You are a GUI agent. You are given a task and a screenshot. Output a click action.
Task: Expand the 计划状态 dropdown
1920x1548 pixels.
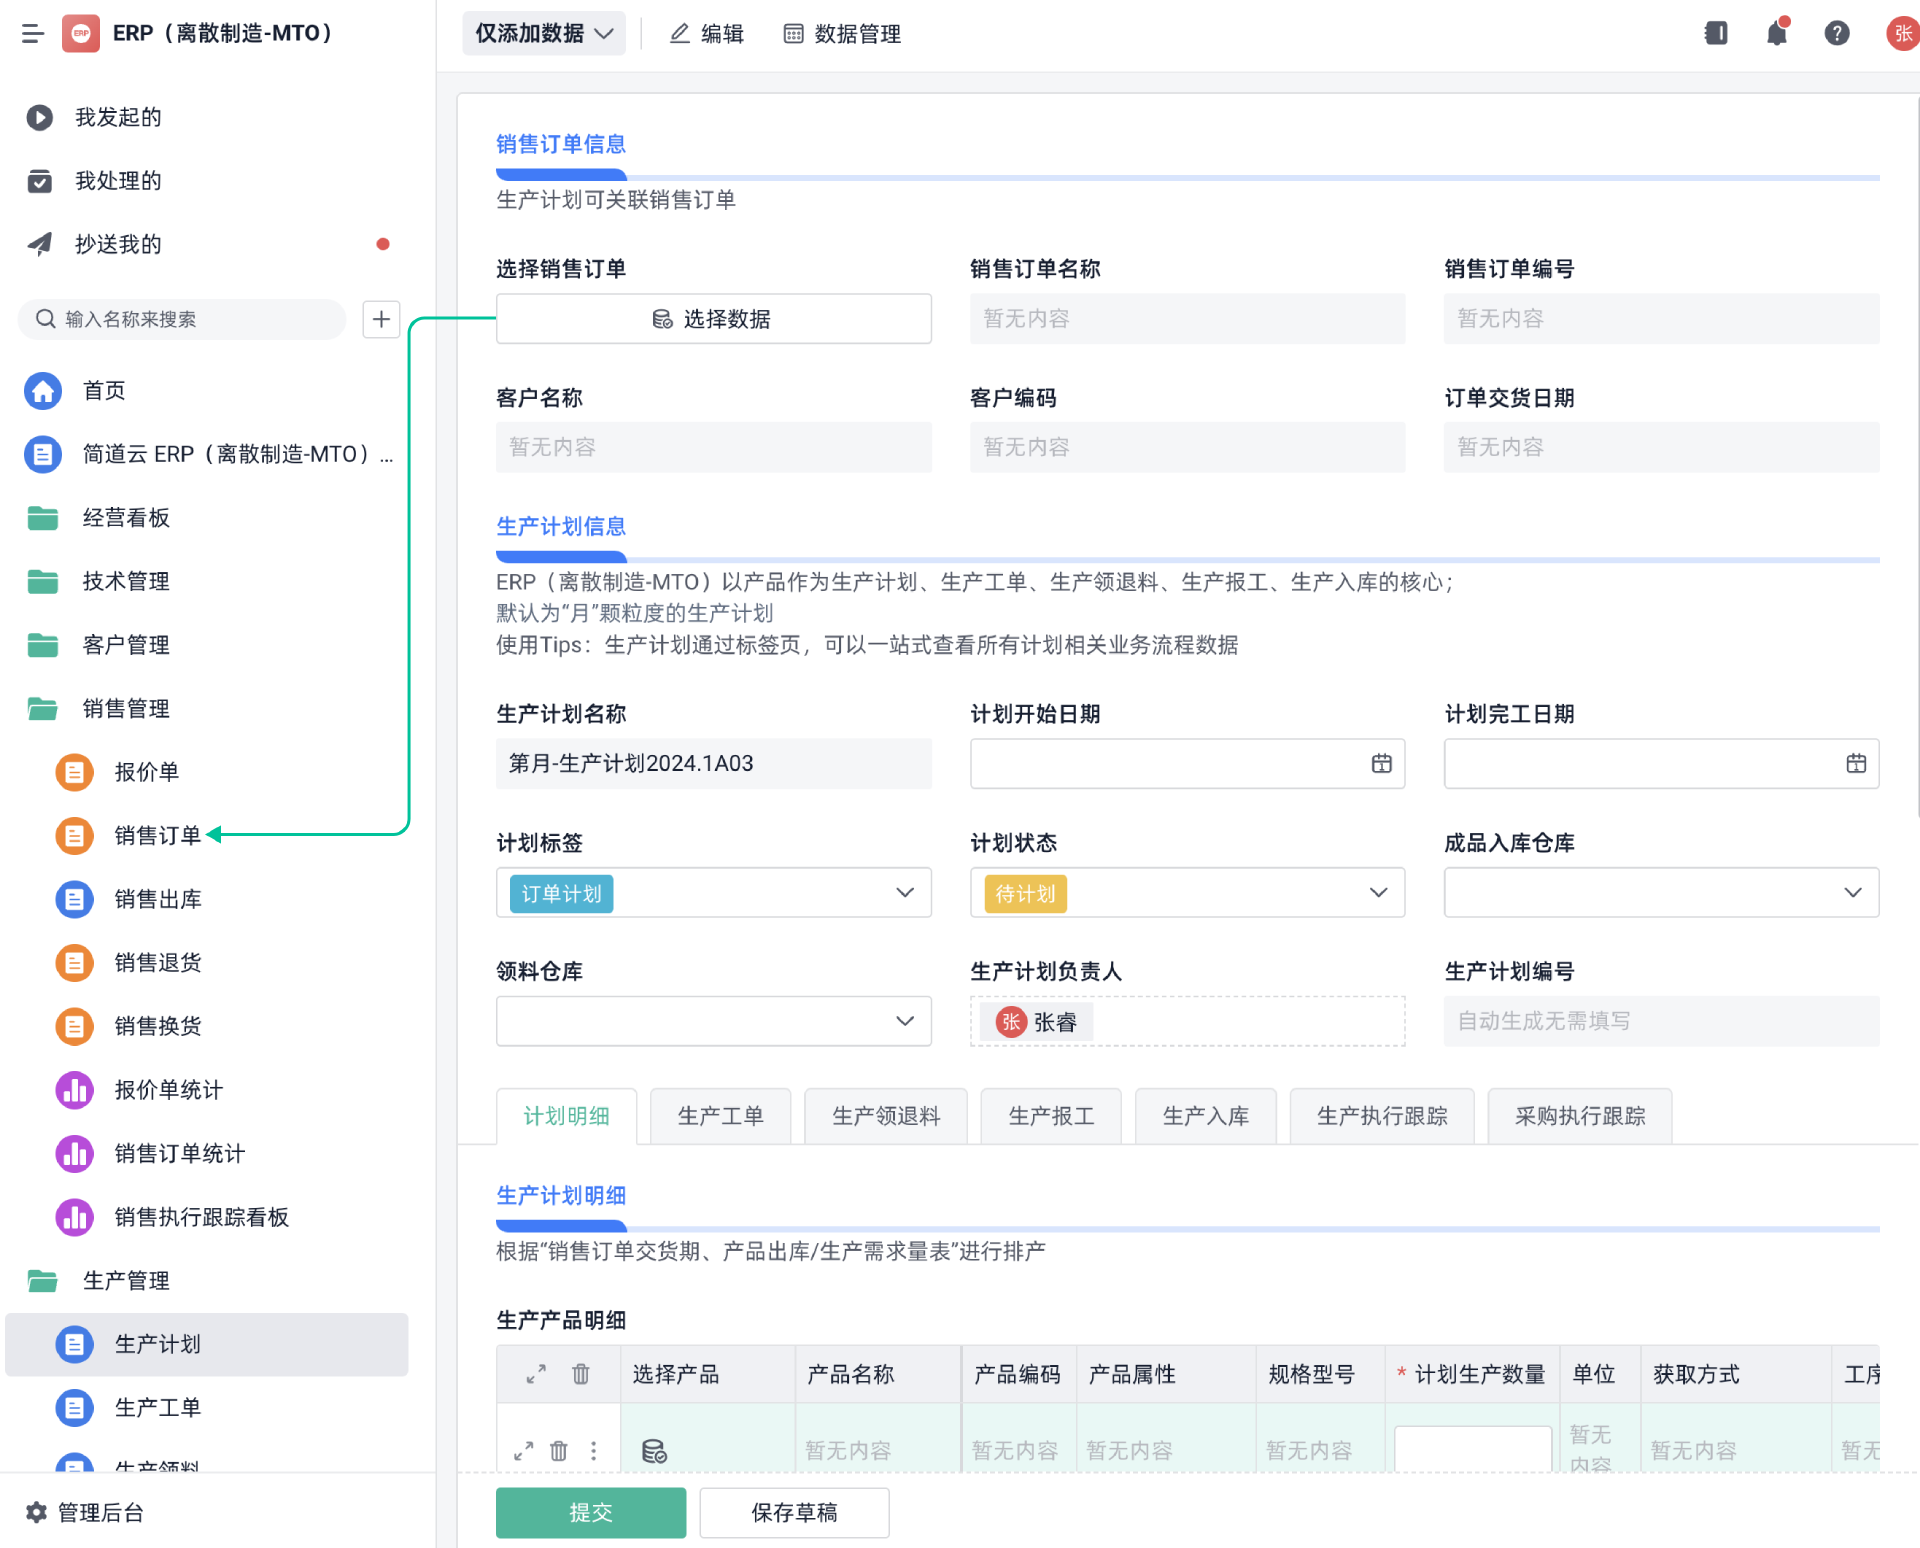pyautogui.click(x=1378, y=893)
